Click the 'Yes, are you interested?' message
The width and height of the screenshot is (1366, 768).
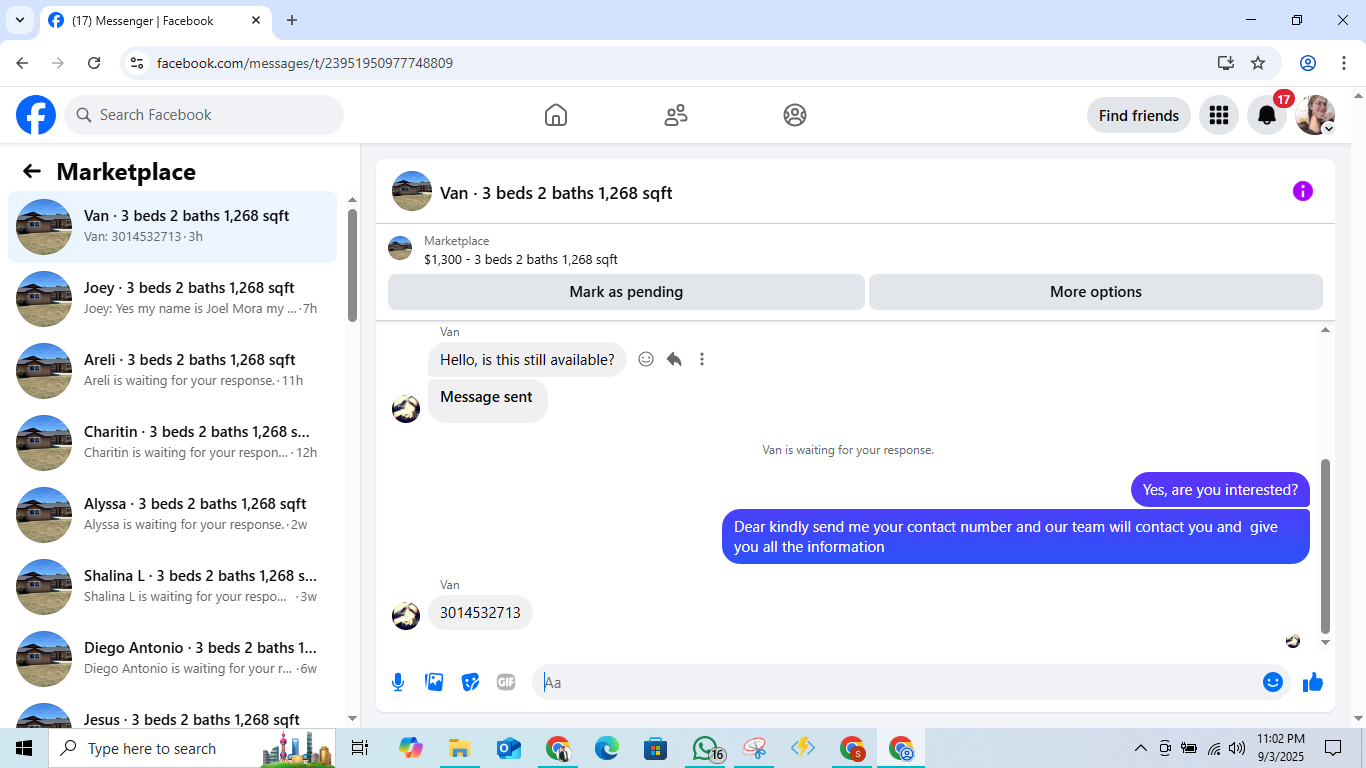click(1220, 490)
